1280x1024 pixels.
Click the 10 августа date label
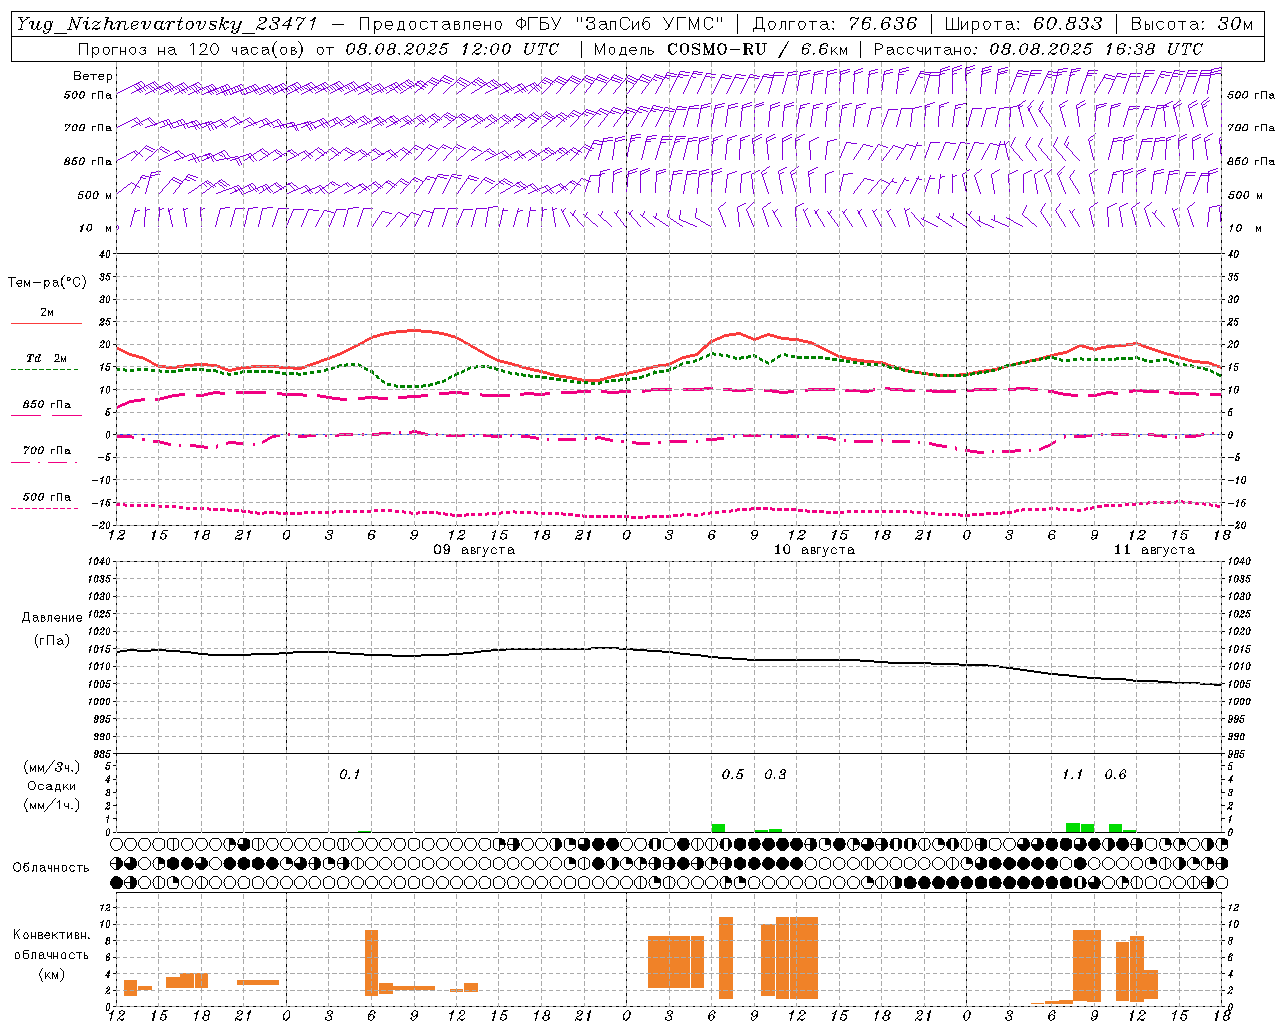pyautogui.click(x=814, y=550)
